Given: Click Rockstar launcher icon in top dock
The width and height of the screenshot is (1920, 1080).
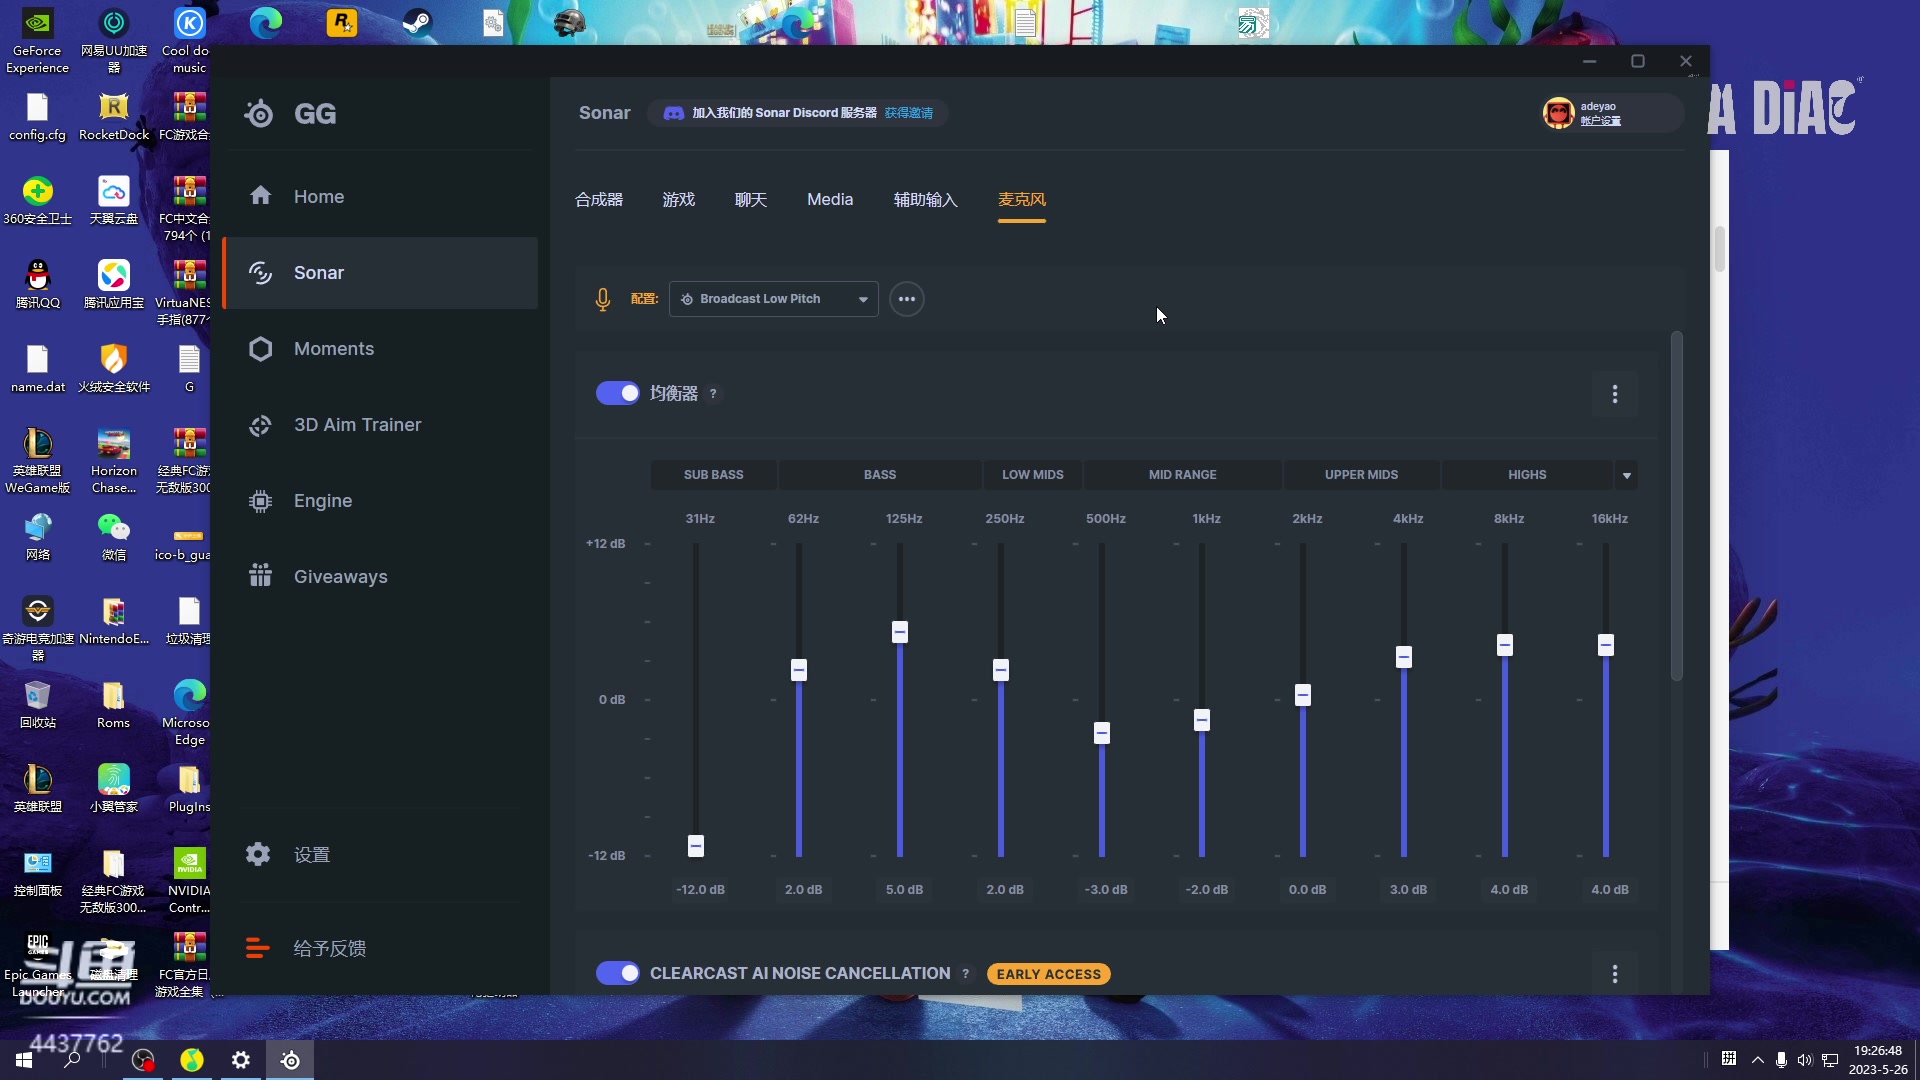Looking at the screenshot, I should (x=342, y=22).
